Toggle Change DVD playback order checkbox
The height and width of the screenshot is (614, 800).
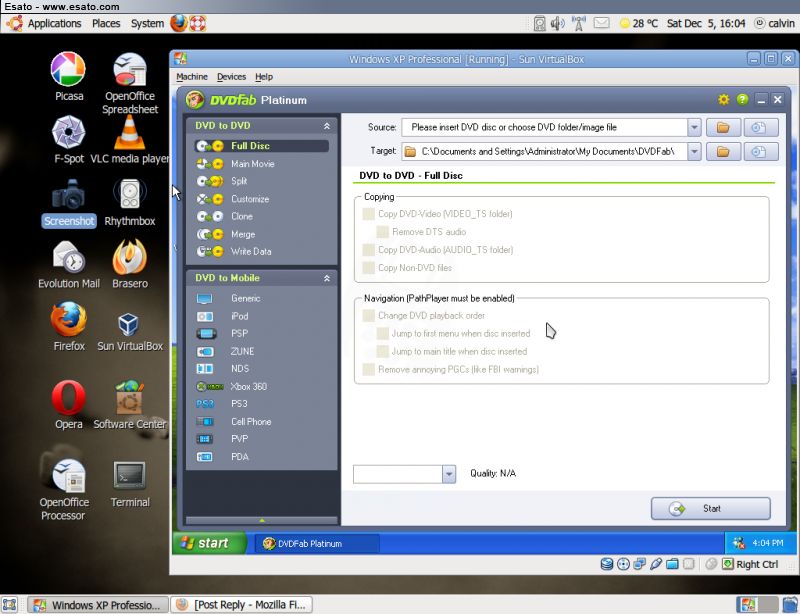[x=368, y=315]
